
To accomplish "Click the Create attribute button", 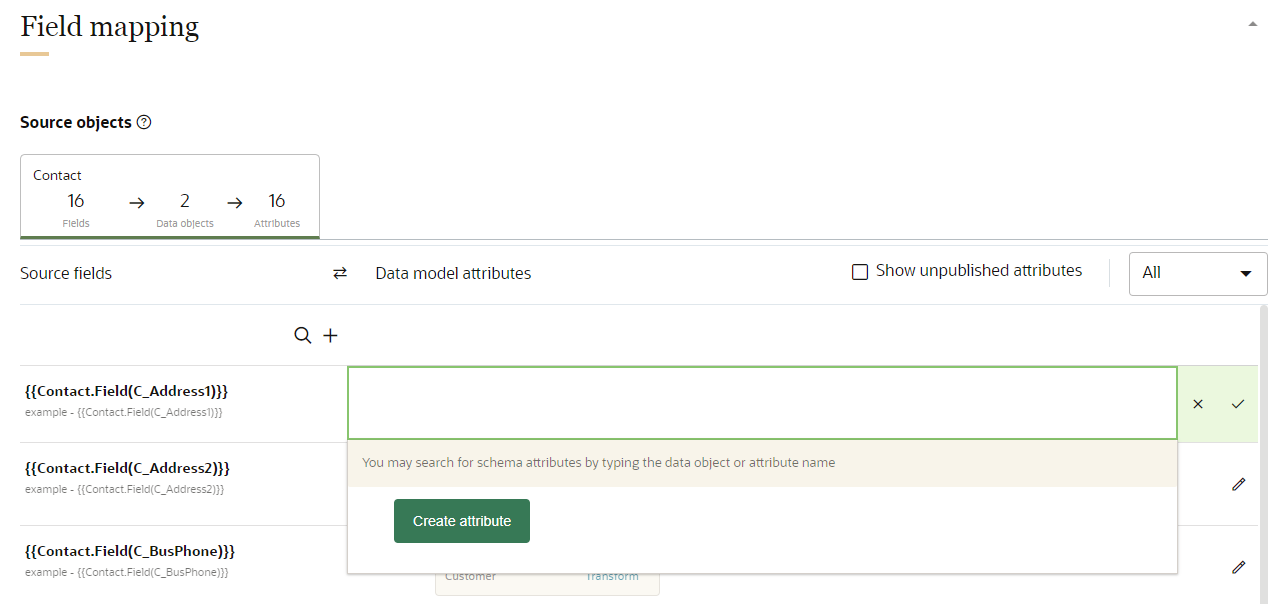I will [462, 521].
